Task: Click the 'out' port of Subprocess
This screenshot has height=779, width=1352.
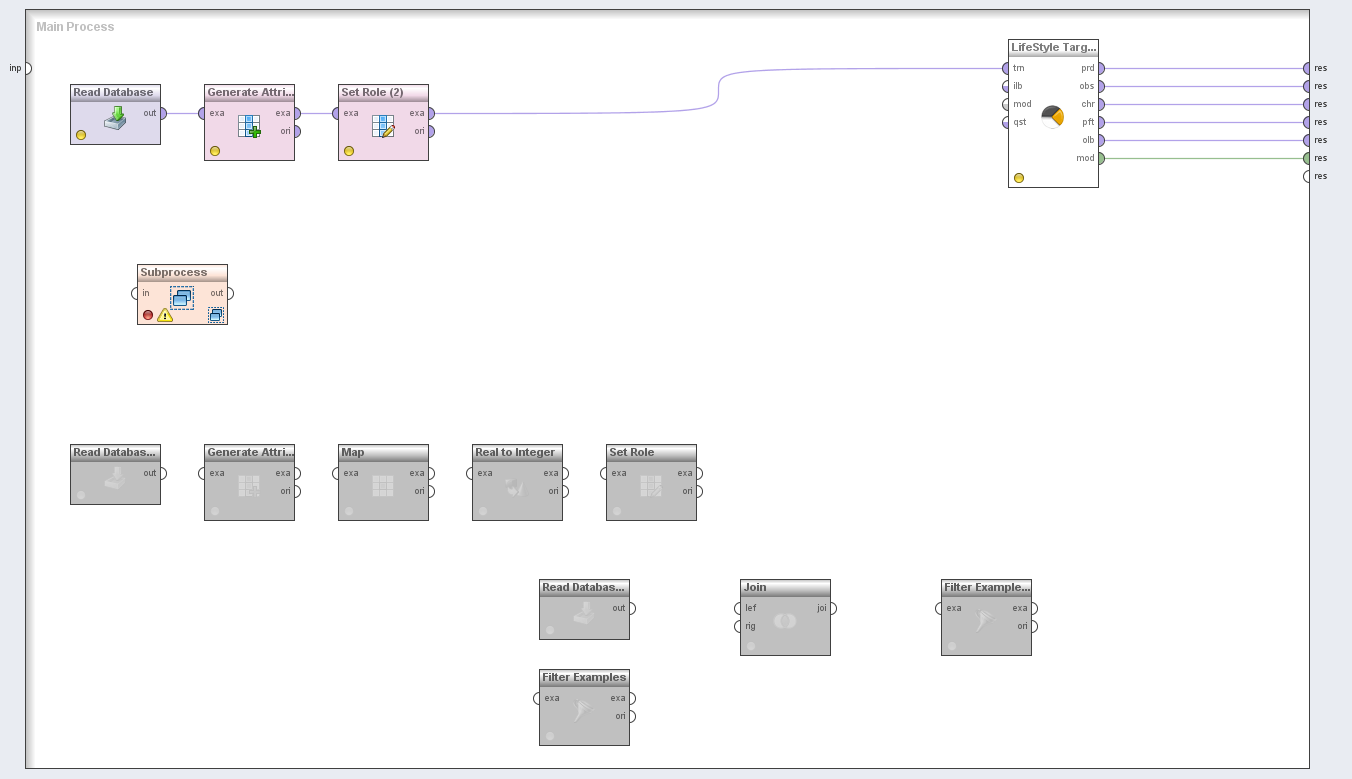Action: [230, 293]
